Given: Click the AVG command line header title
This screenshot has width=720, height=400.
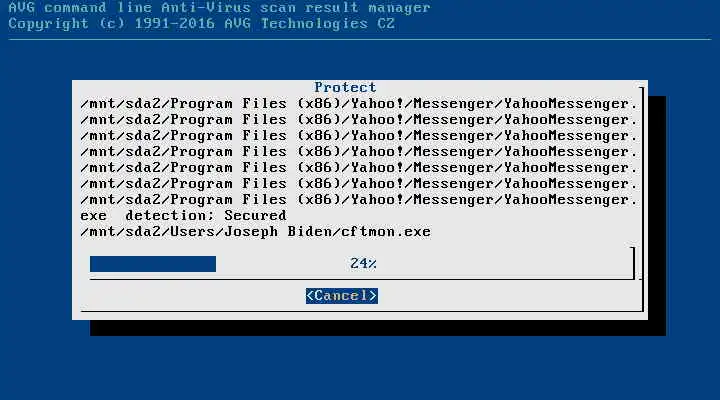Looking at the screenshot, I should 219,7.
